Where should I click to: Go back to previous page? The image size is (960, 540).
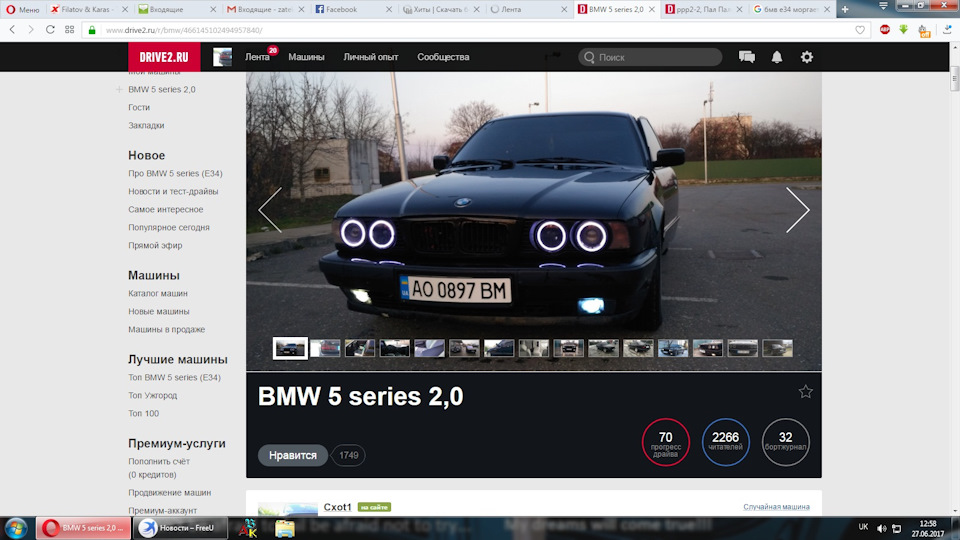pyautogui.click(x=12, y=29)
